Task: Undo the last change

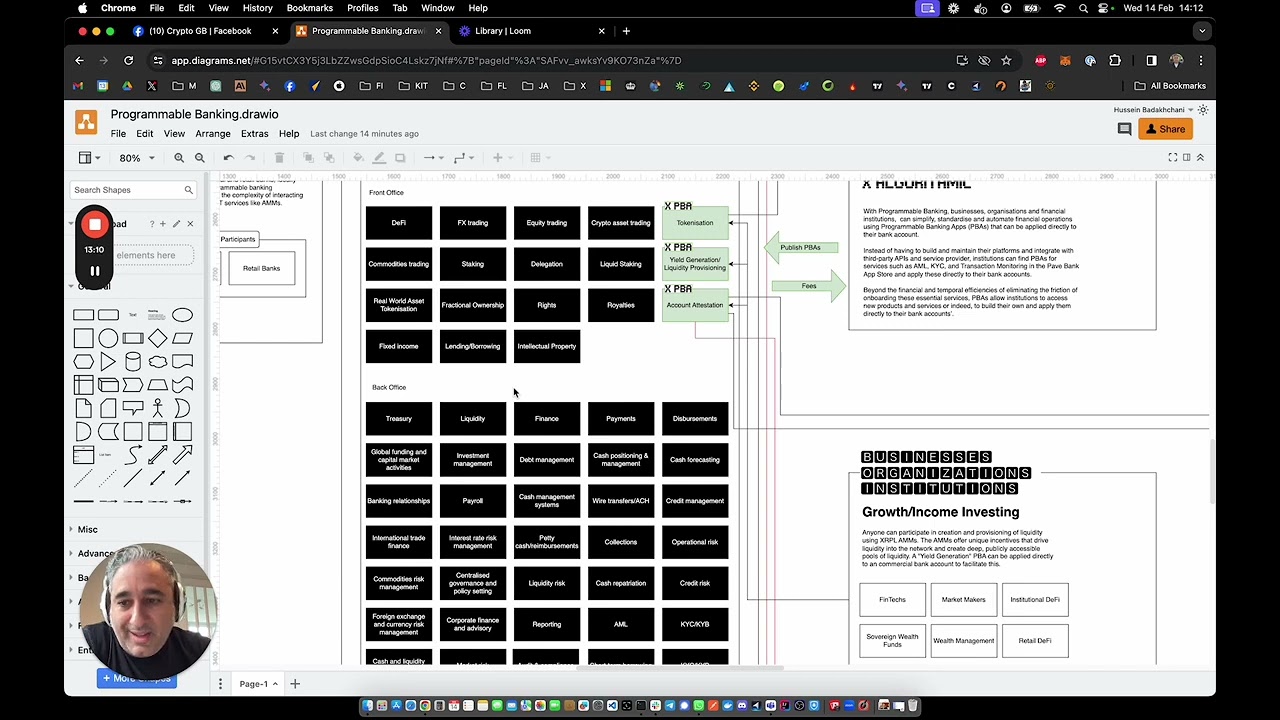Action: (x=229, y=158)
